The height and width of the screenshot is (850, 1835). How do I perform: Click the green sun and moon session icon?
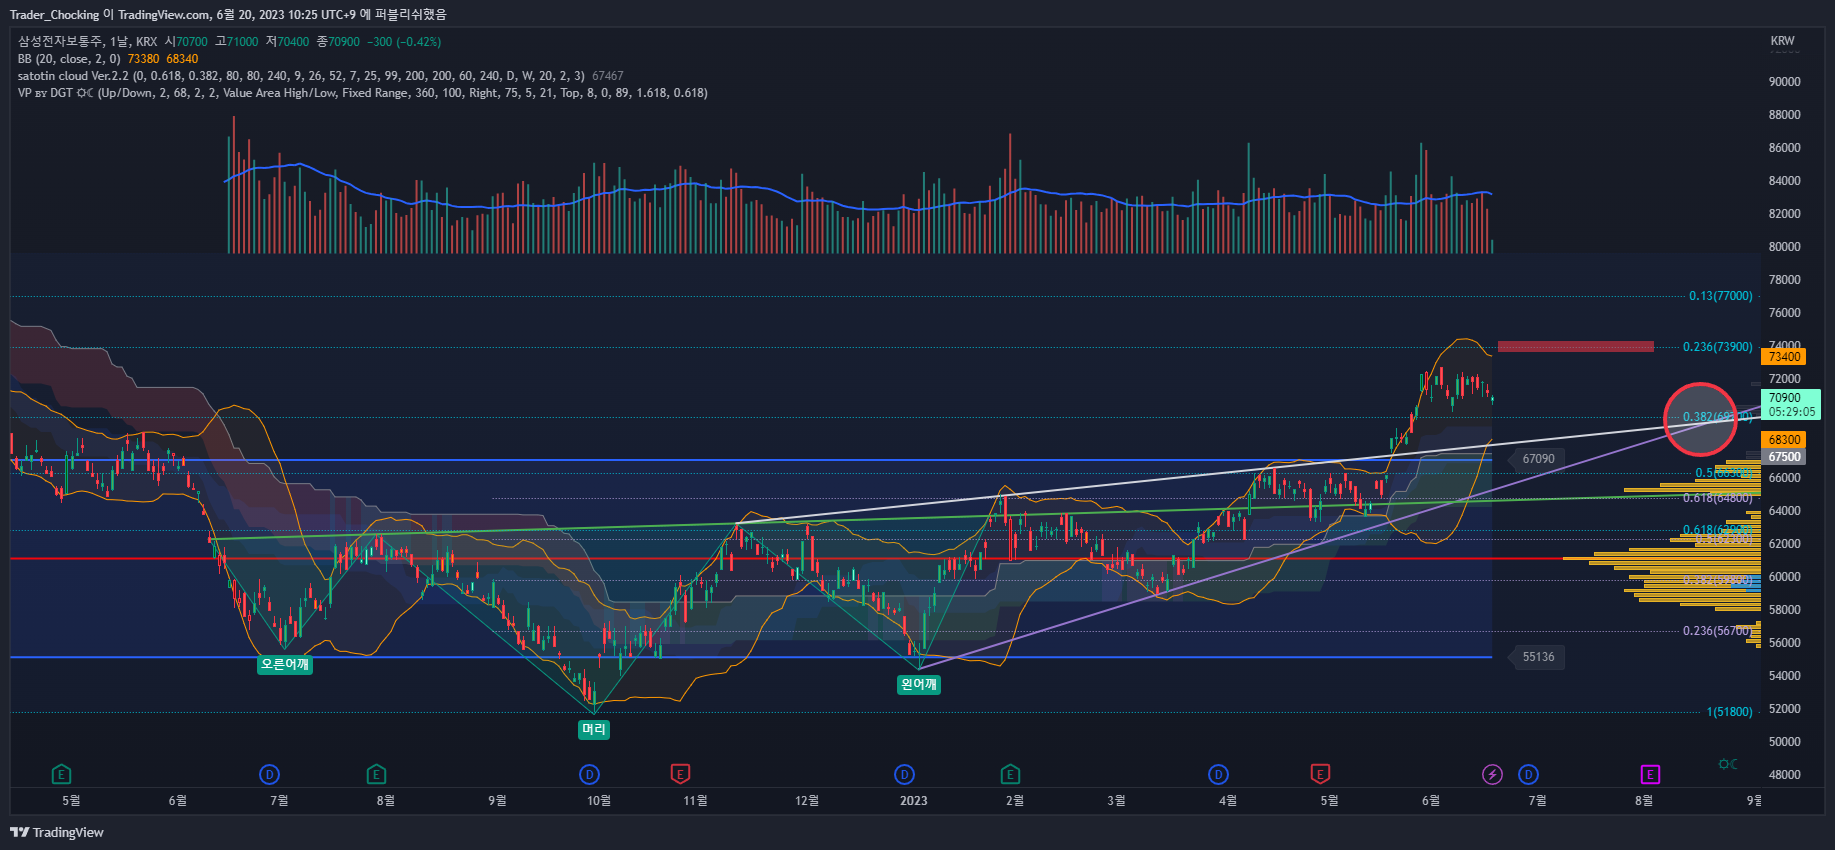pos(1727,764)
